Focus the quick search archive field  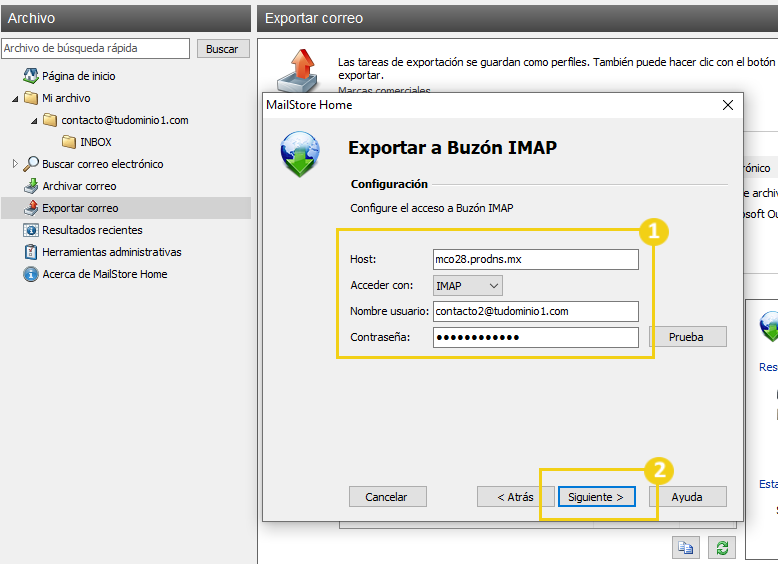coord(95,49)
